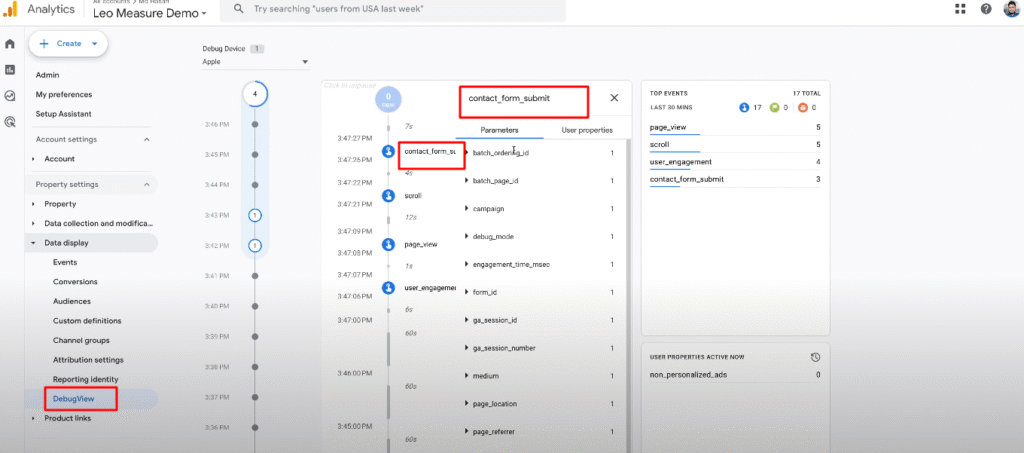Open the Reports icon in left rail

coord(10,70)
